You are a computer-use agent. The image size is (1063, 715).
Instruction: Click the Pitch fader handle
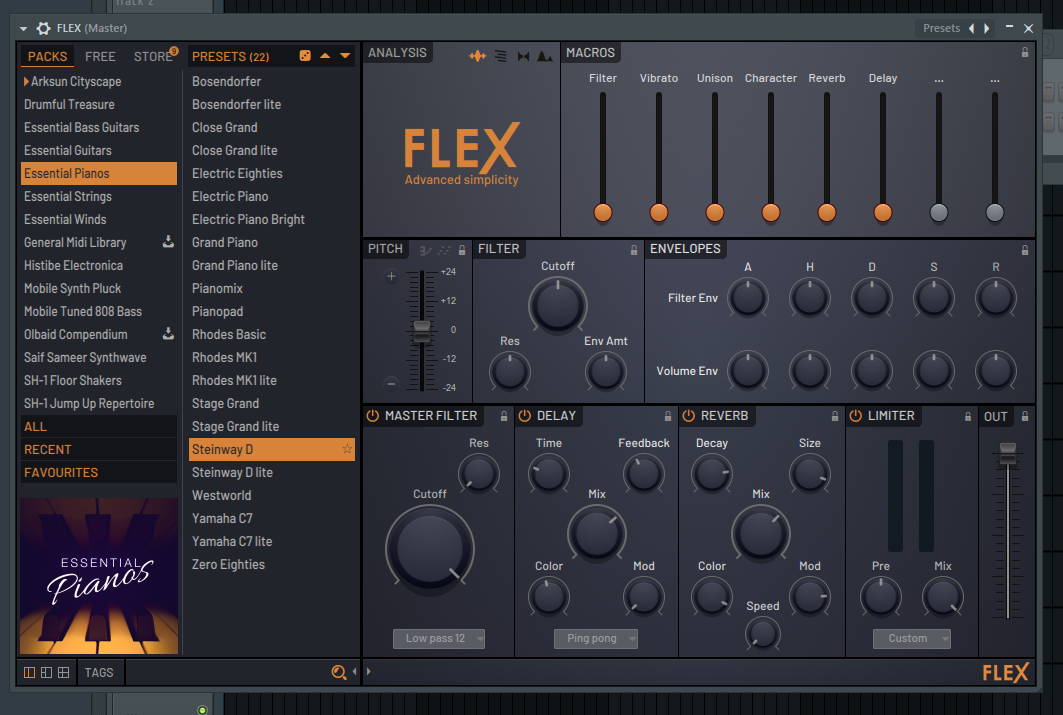422,330
